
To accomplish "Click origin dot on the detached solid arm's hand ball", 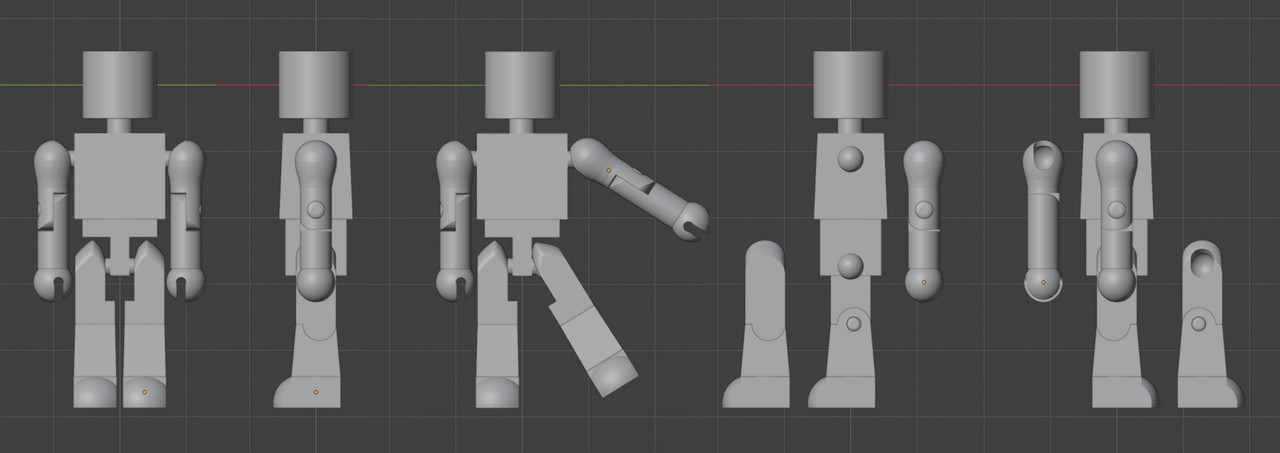I will coord(924,284).
